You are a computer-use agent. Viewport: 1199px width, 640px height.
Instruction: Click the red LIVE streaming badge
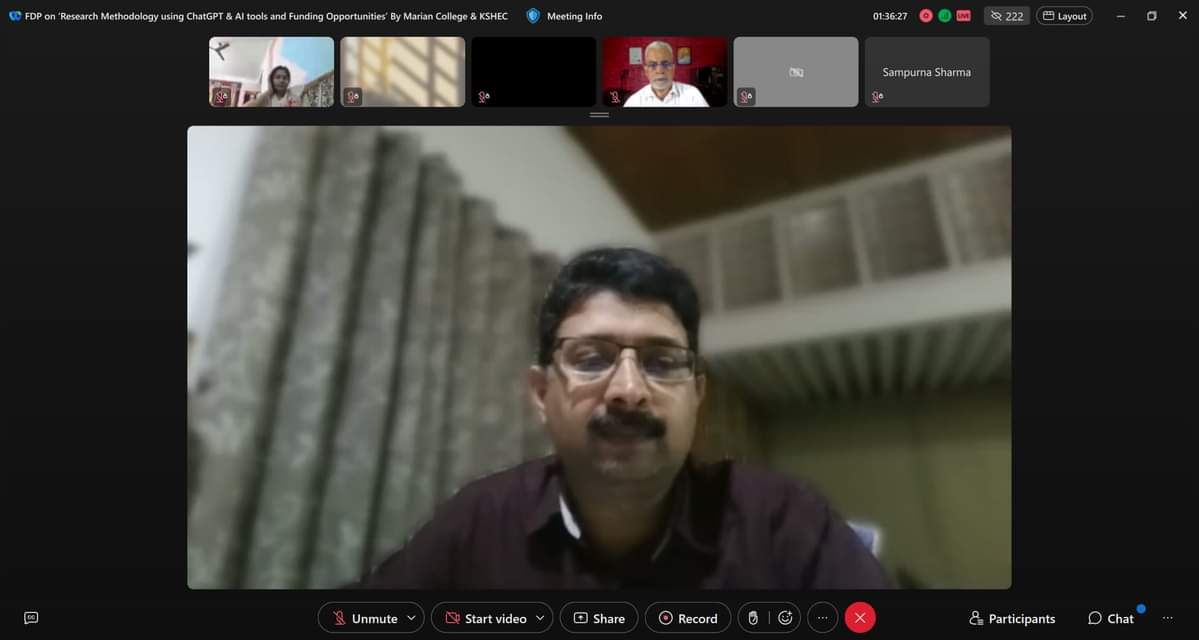point(963,16)
